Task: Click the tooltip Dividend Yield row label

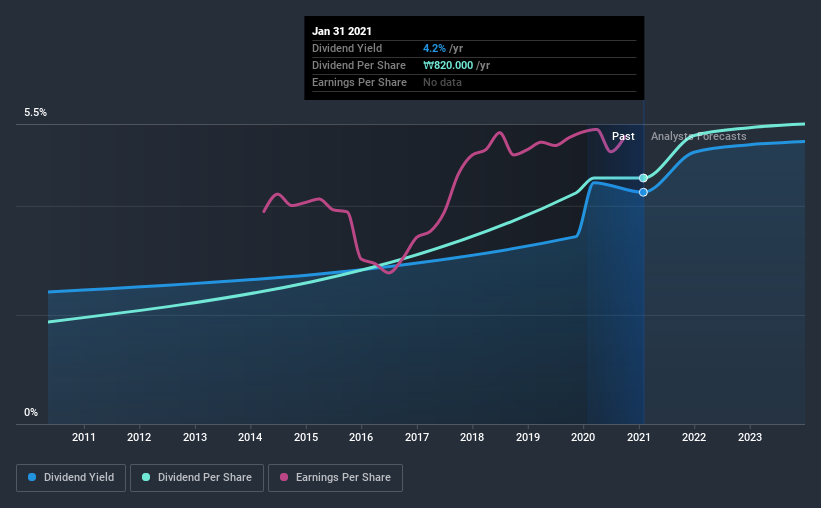Action: tap(347, 48)
